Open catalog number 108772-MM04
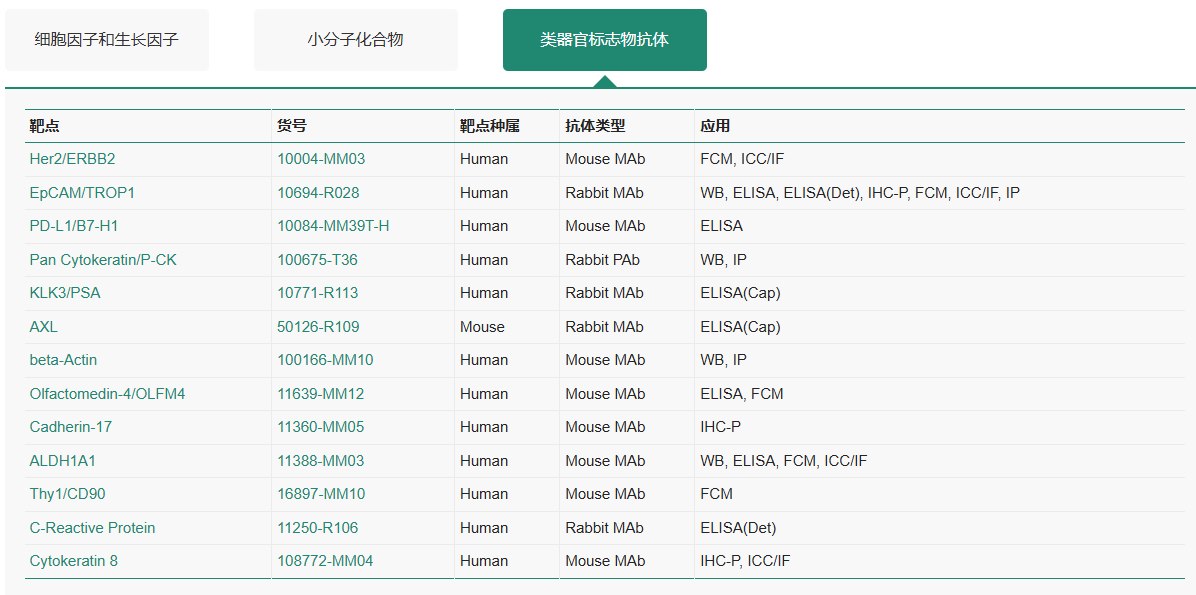The width and height of the screenshot is (1196, 595). click(x=325, y=561)
